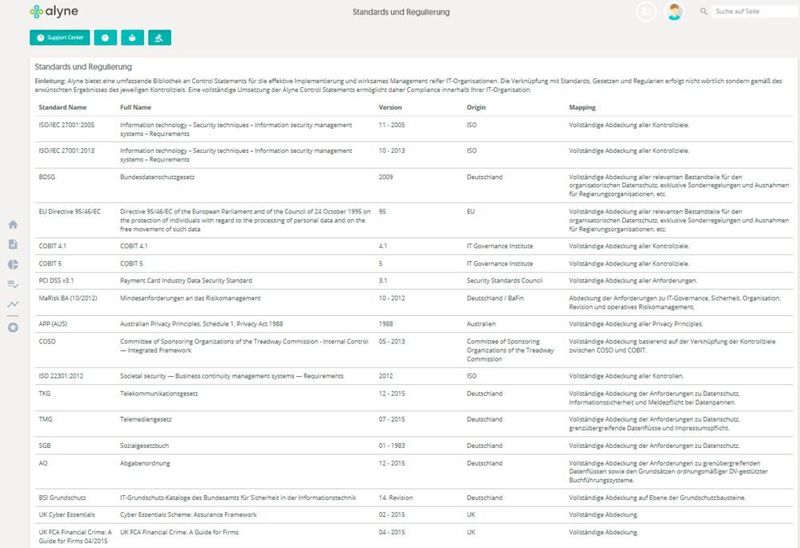Screen dimensions: 800x548
Task: Click '14. Revision' version cell
Action: (x=396, y=497)
